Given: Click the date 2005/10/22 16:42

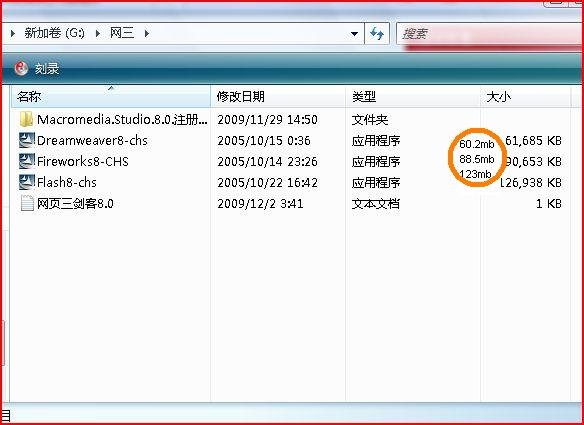Looking at the screenshot, I should click(x=267, y=183).
